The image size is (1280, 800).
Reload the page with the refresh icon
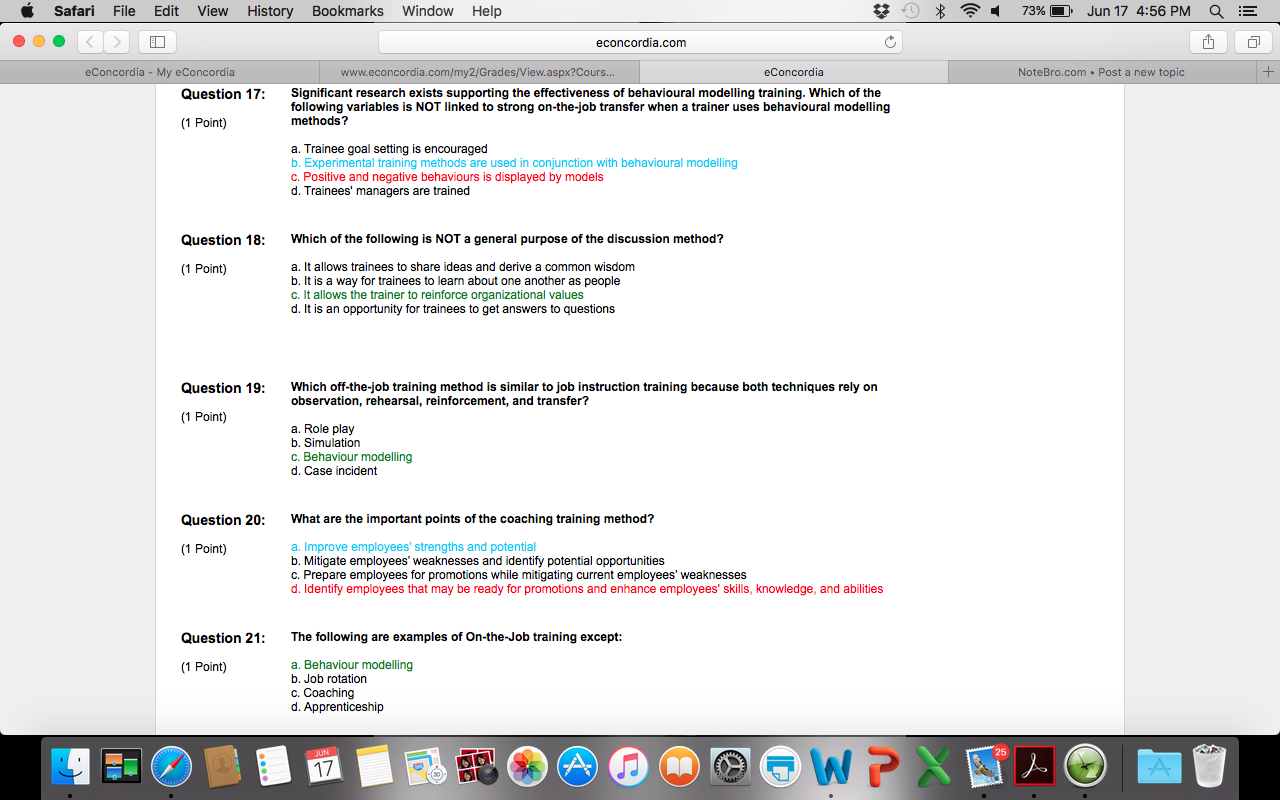click(890, 42)
